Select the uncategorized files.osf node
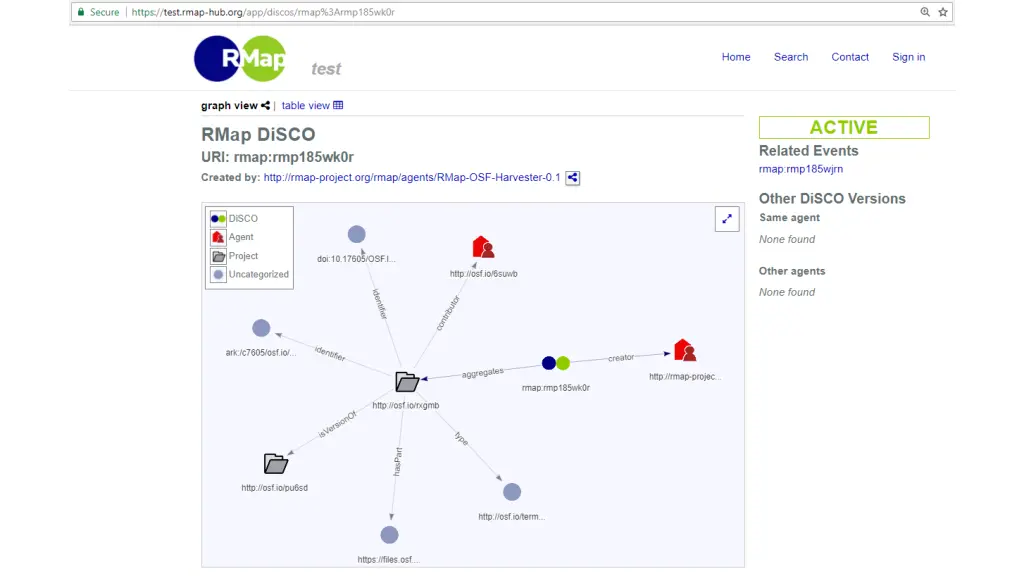The height and width of the screenshot is (576, 1024). 389,535
